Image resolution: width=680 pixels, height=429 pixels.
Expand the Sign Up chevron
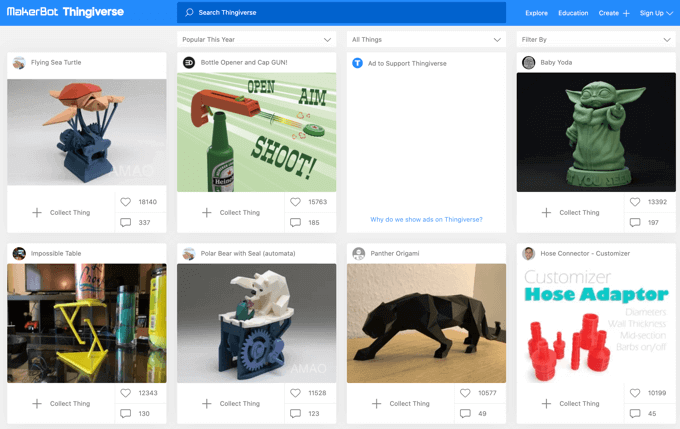[669, 13]
